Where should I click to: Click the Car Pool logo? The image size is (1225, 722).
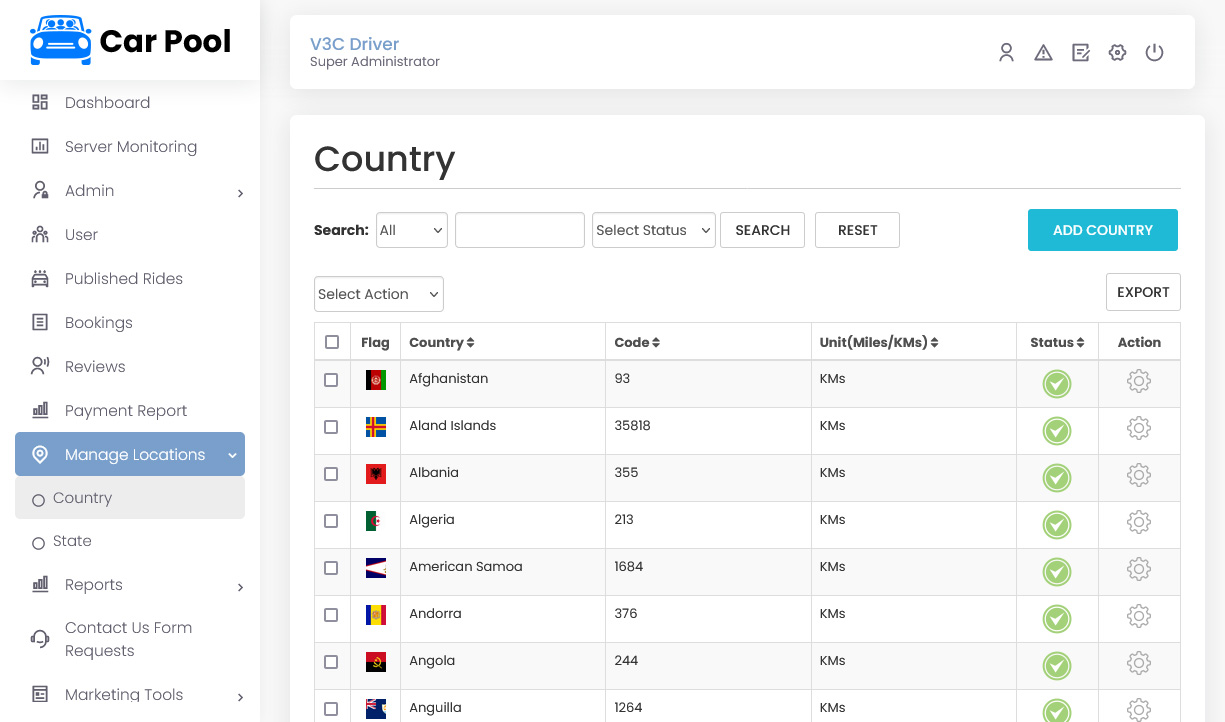[130, 41]
